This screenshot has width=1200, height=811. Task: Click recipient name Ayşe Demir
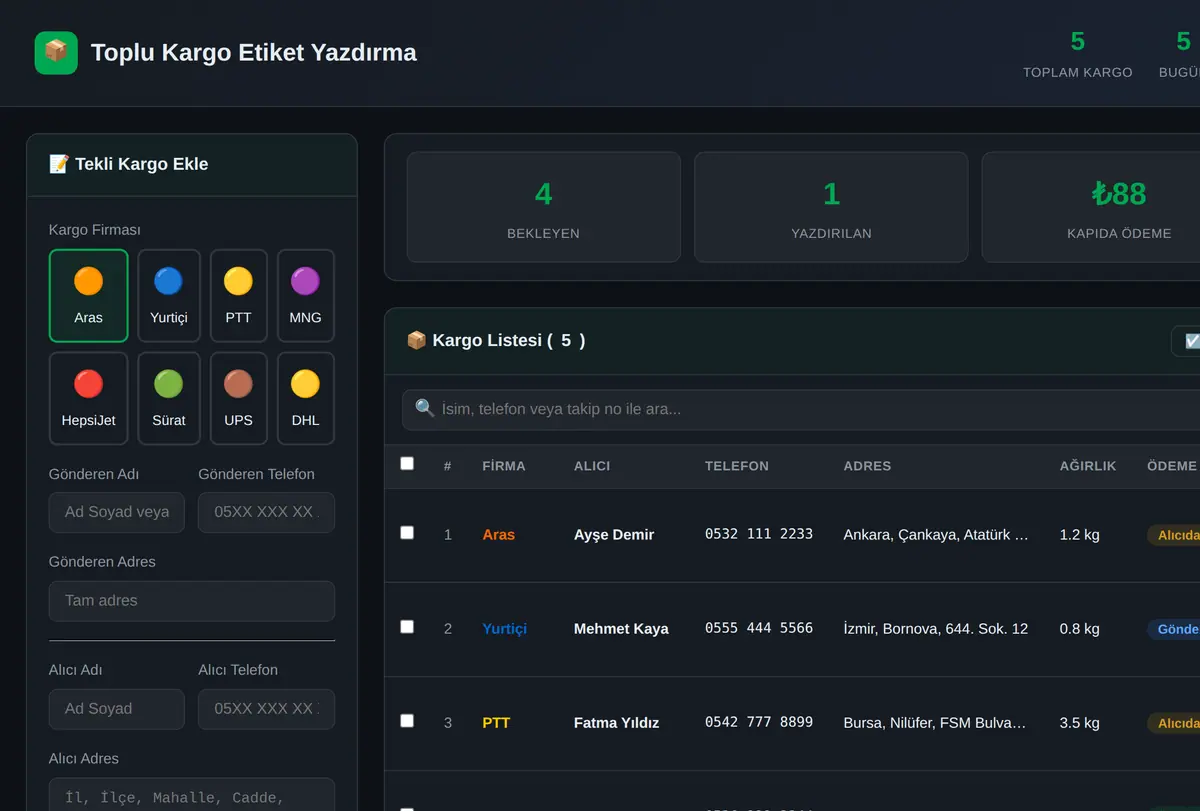[x=614, y=535]
